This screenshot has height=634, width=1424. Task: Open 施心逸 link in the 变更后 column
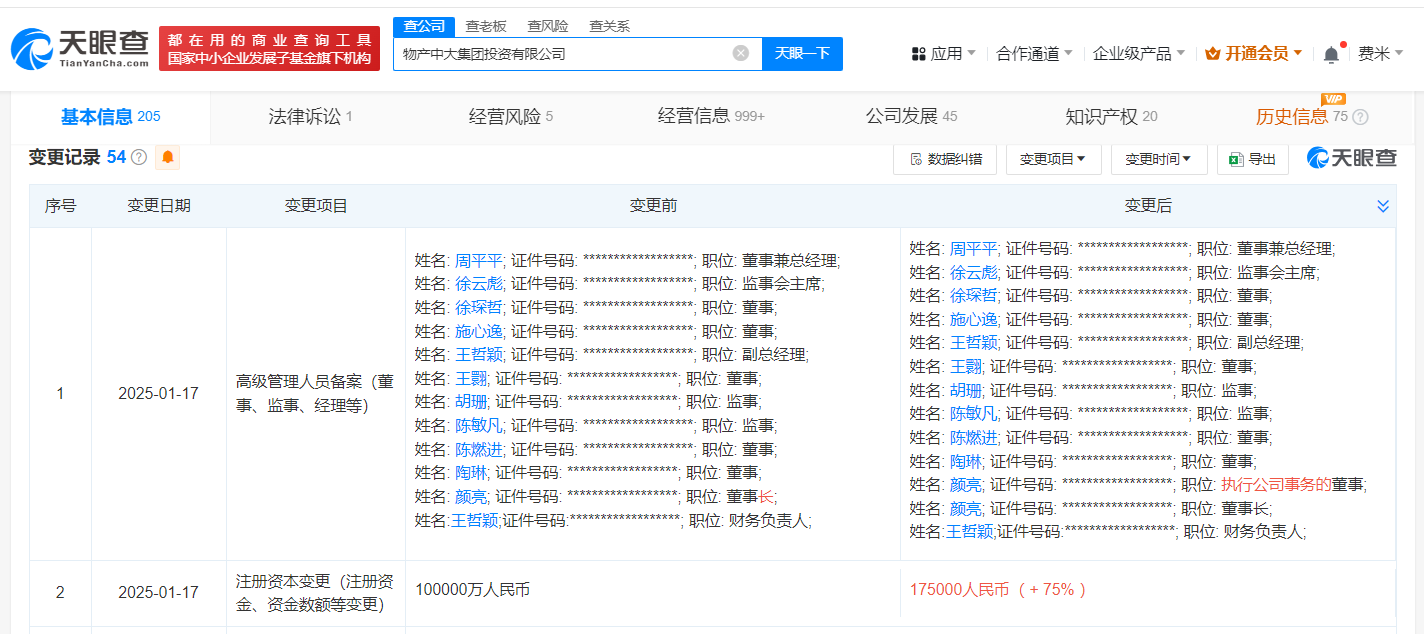[974, 319]
